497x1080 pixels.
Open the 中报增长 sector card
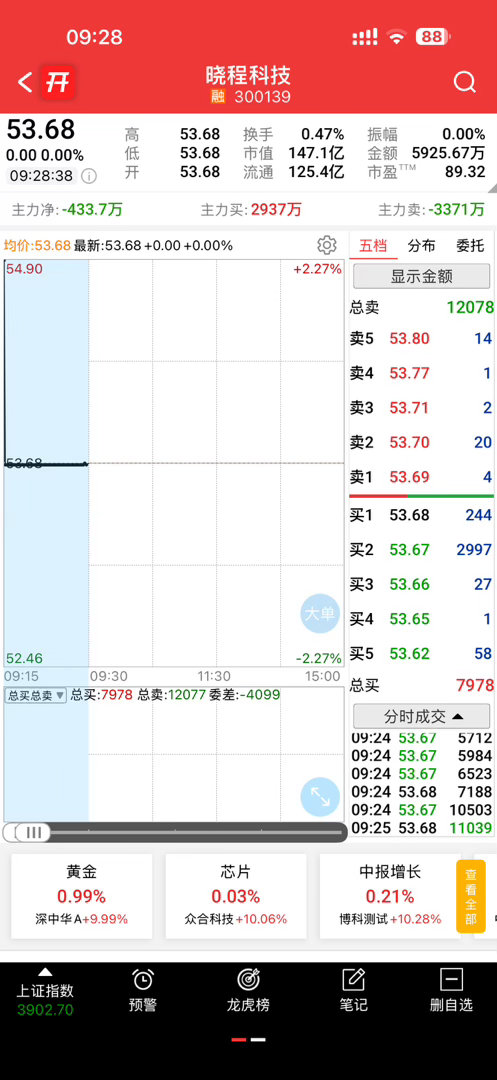pos(389,896)
